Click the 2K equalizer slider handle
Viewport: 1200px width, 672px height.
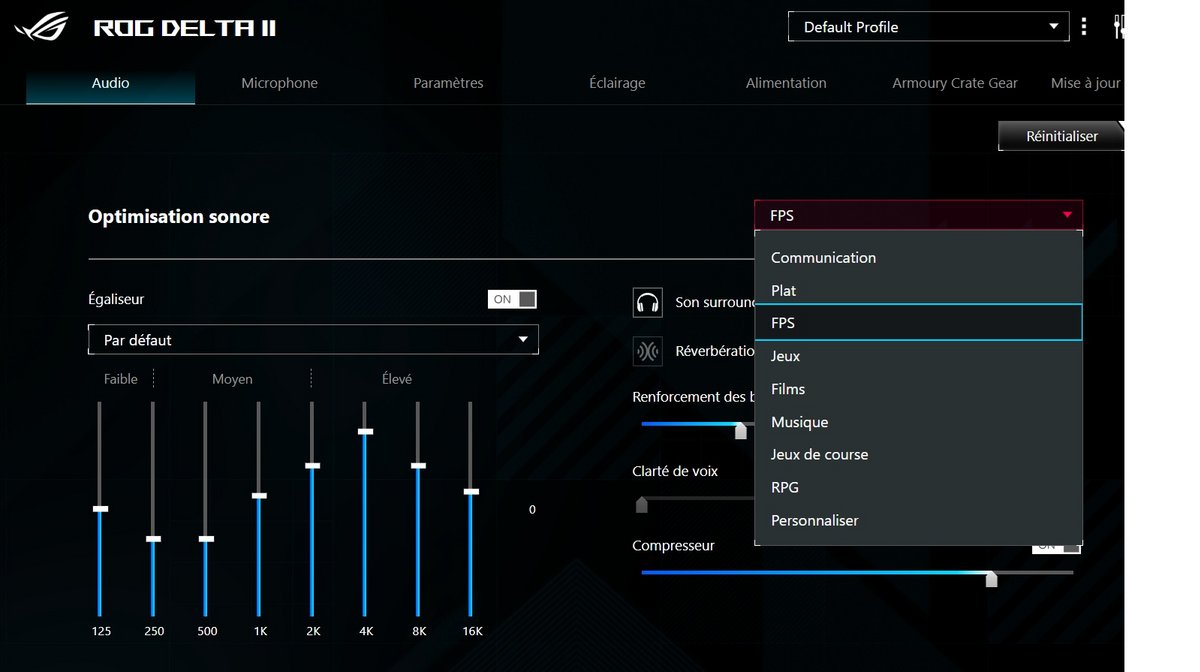tap(312, 466)
